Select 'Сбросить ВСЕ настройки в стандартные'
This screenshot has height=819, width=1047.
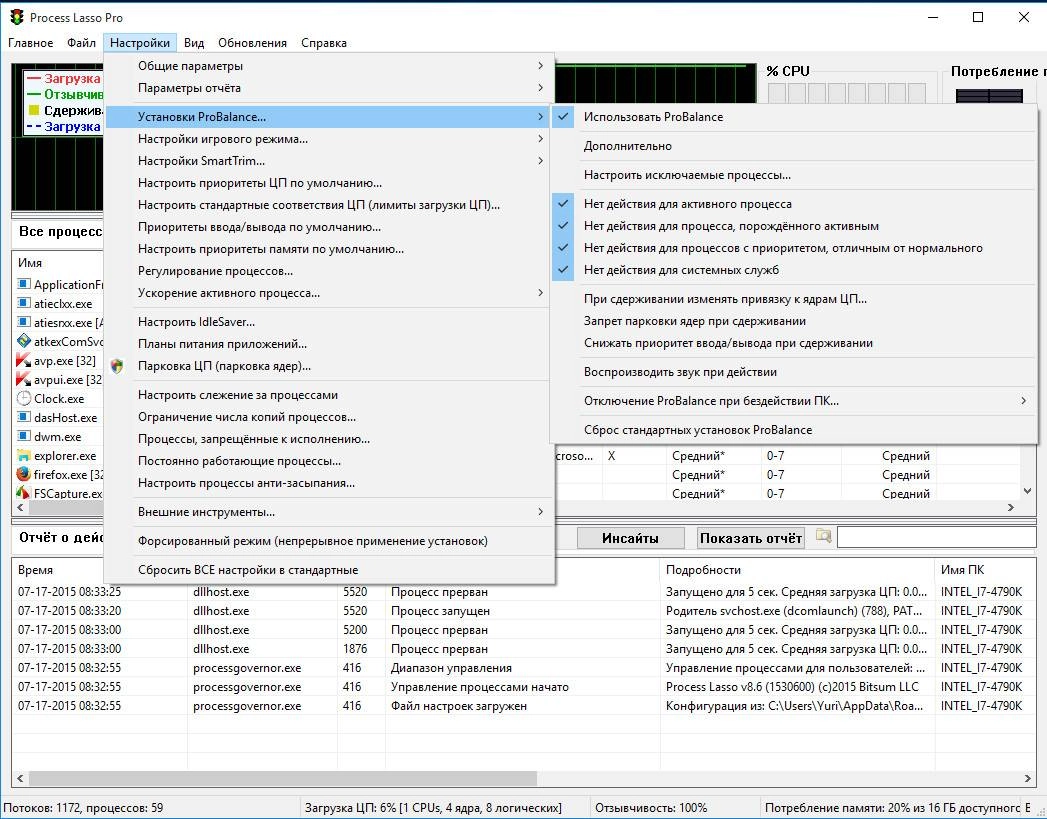[329, 570]
